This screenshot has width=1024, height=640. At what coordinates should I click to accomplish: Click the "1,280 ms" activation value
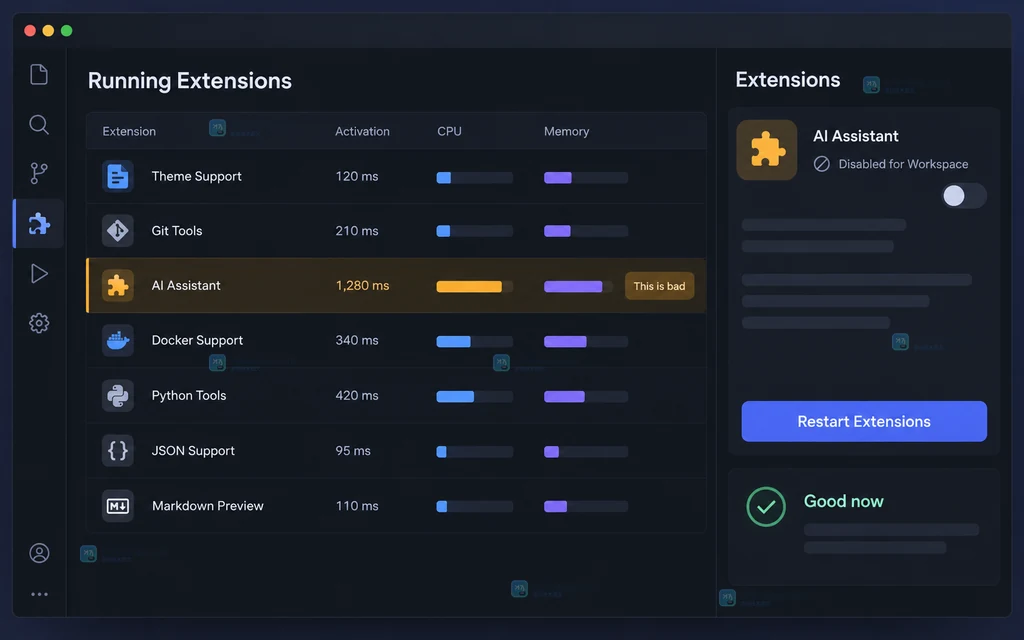click(362, 285)
